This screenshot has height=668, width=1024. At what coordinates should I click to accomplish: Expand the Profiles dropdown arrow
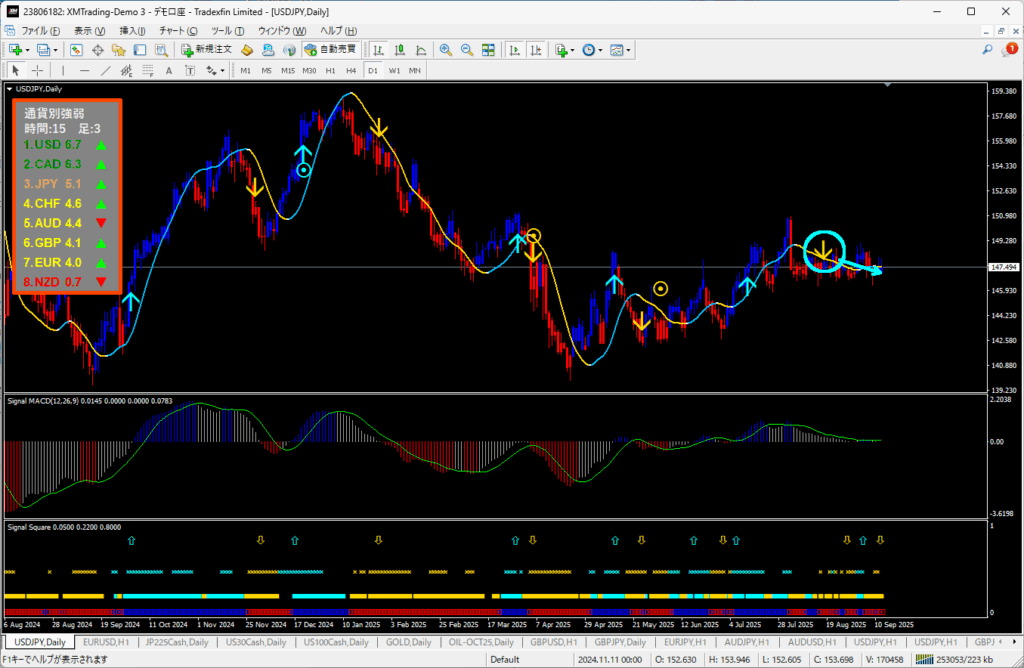[56, 50]
